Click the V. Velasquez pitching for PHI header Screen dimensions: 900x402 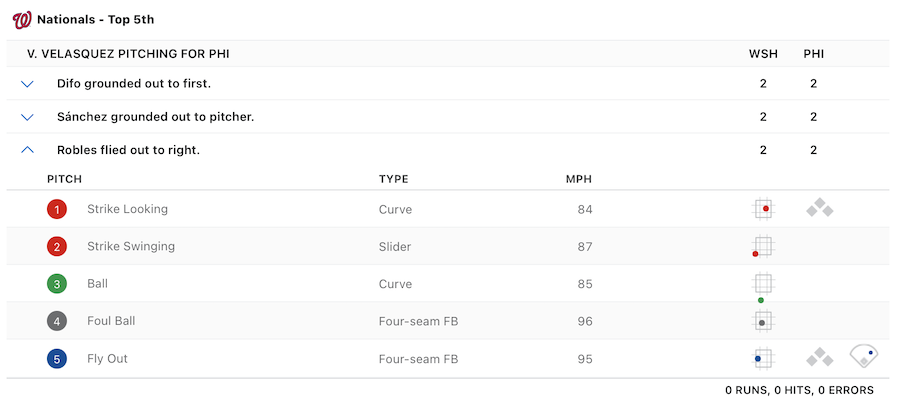(x=135, y=53)
